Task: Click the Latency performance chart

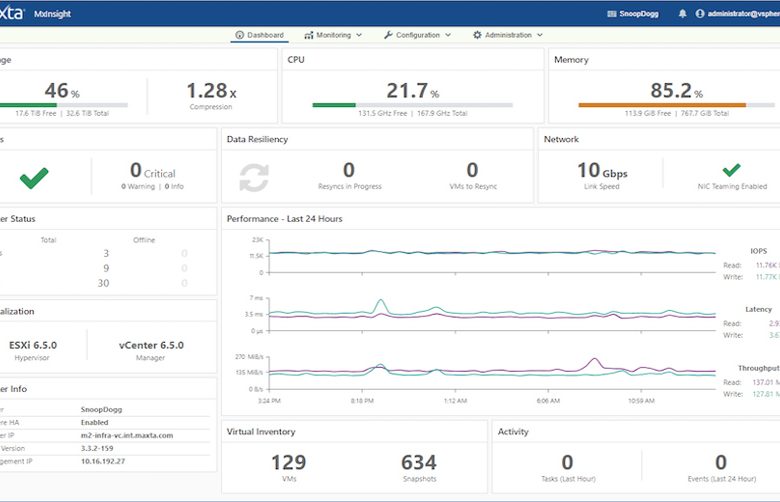Action: [x=491, y=314]
